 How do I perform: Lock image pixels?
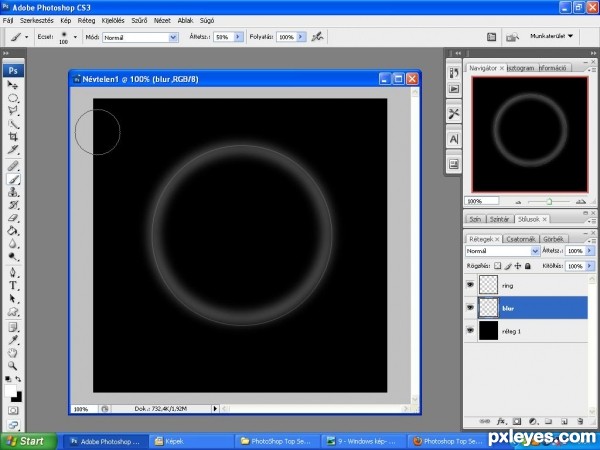pyautogui.click(x=508, y=266)
